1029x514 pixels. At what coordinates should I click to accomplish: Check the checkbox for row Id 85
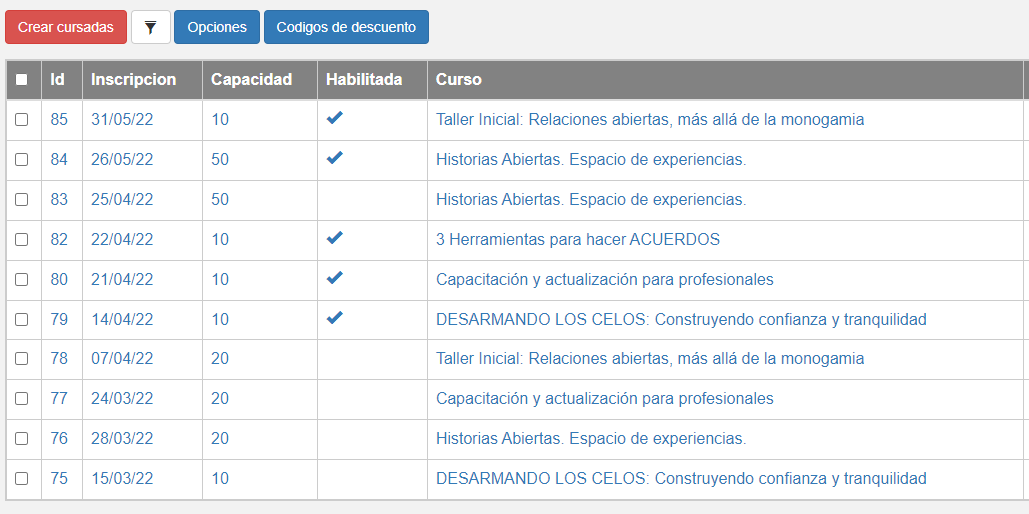[x=22, y=120]
